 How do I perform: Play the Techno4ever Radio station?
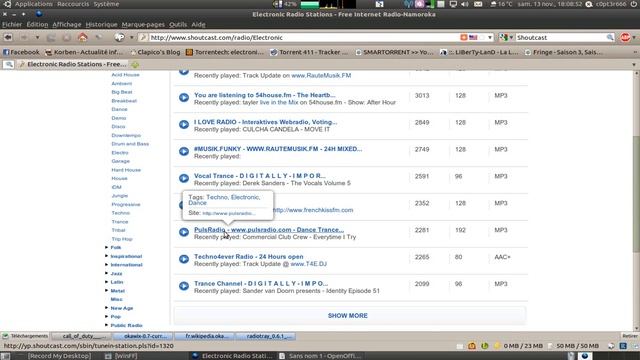[184, 259]
